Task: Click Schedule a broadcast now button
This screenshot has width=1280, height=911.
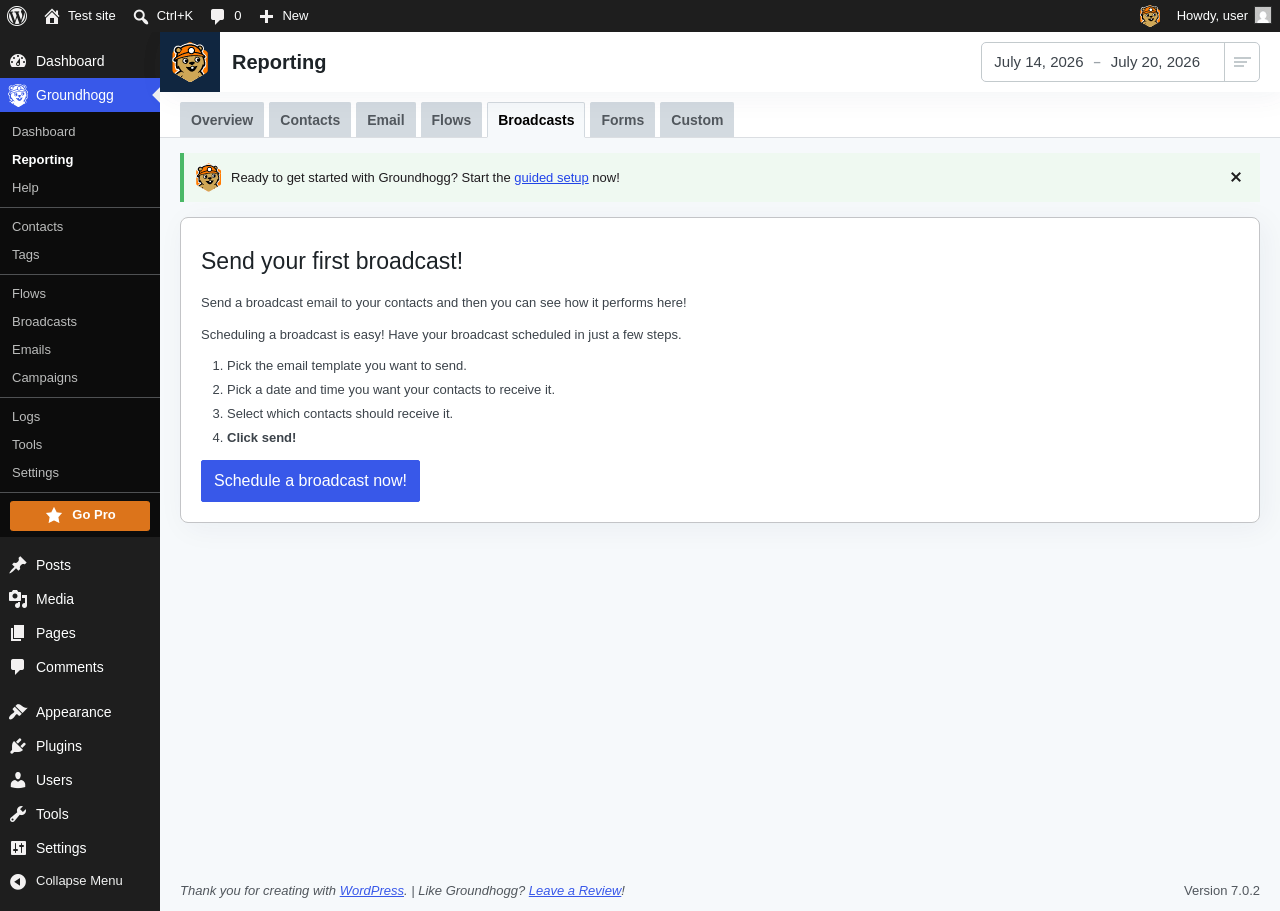Action: tap(310, 481)
